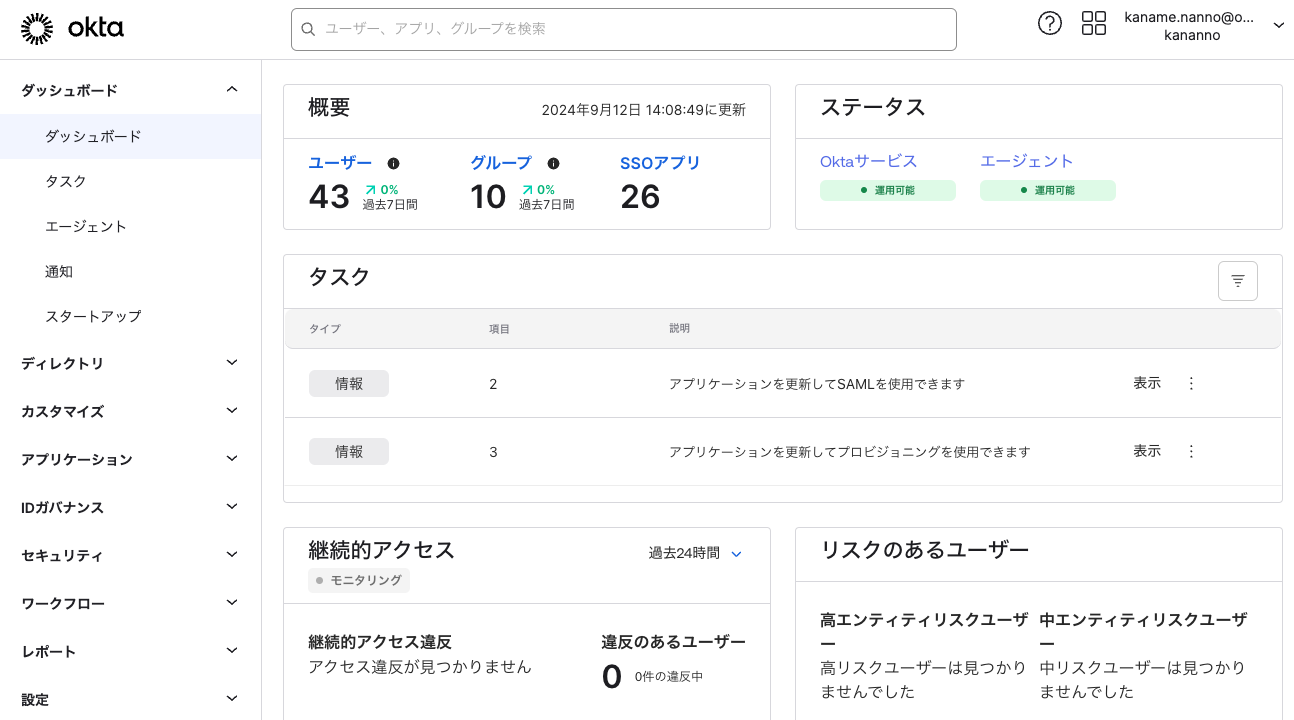Open the SSOアプリ link

click(660, 163)
